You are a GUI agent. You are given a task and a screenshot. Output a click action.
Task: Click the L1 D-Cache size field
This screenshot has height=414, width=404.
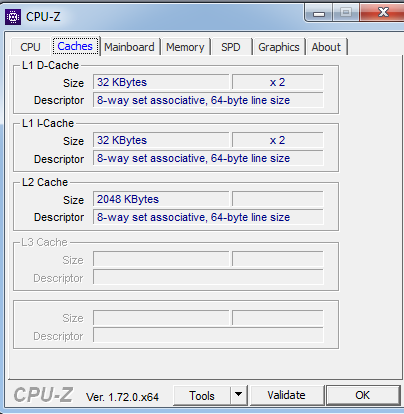tap(161, 82)
